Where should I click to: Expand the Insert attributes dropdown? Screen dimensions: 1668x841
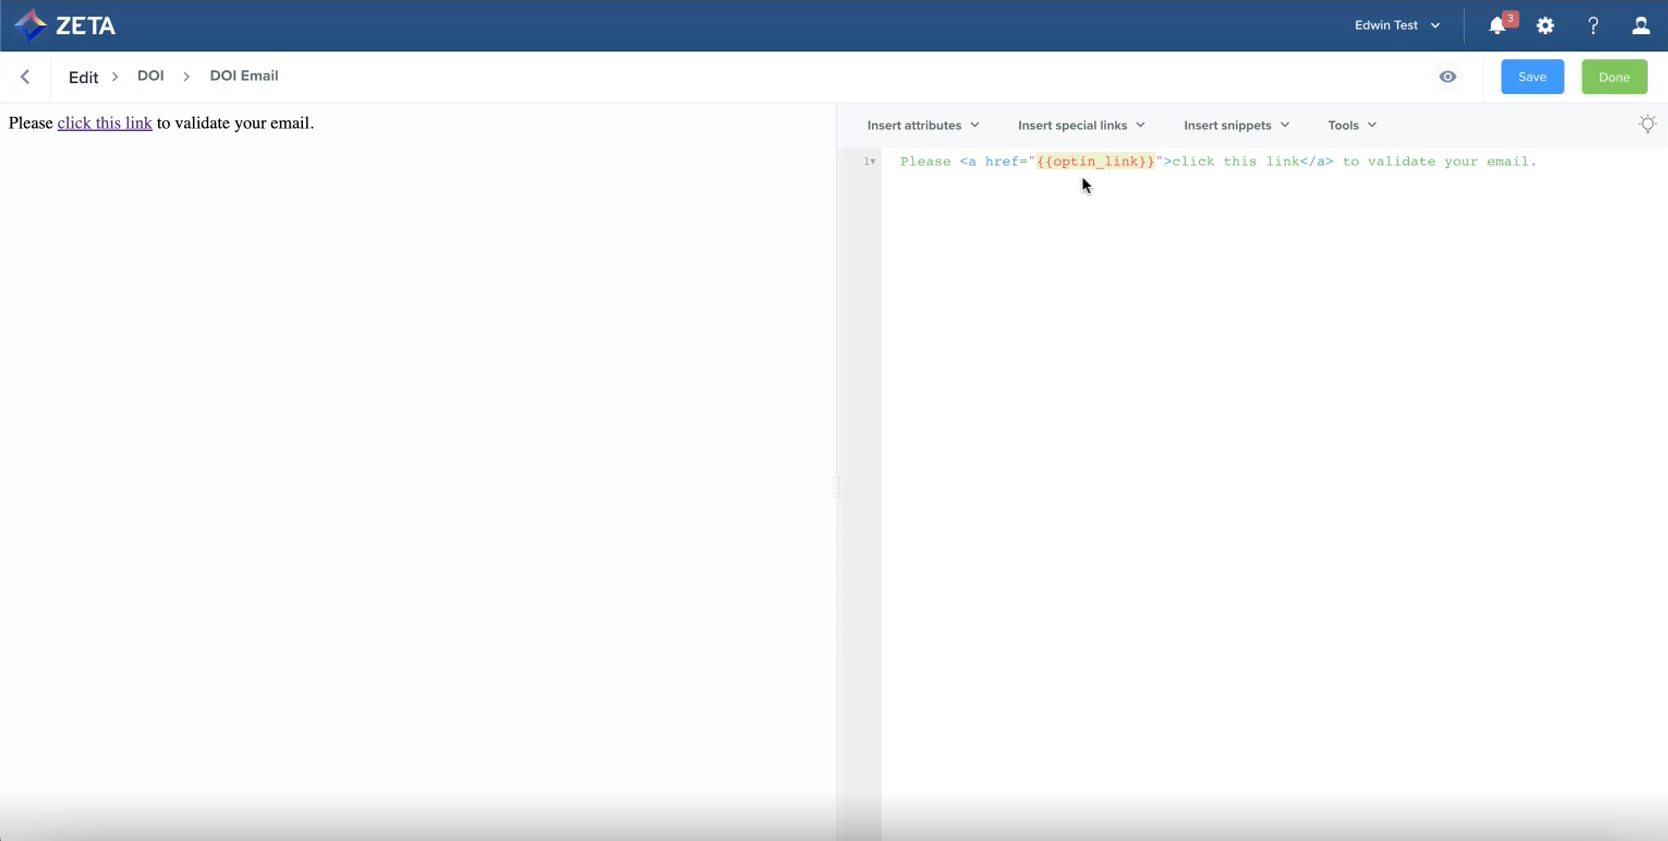[922, 125]
